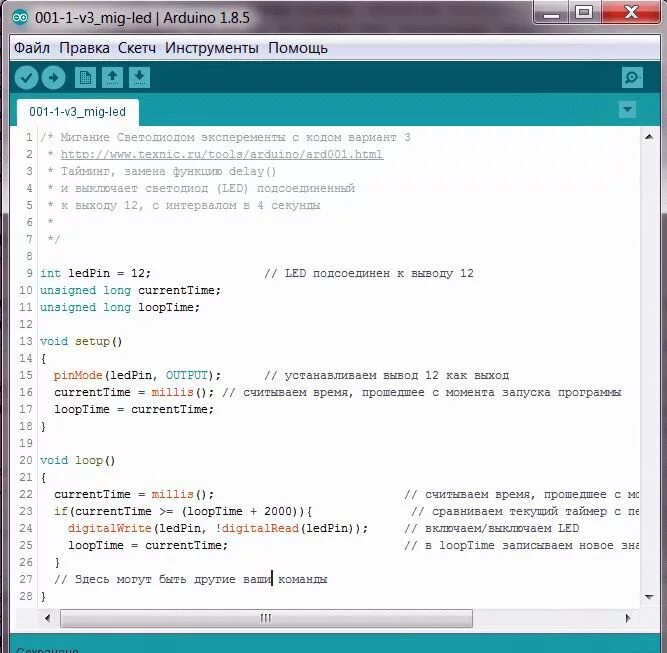Click the vertical scrollbar down arrow
Viewport: 667px width, 653px height.
pyautogui.click(x=649, y=597)
